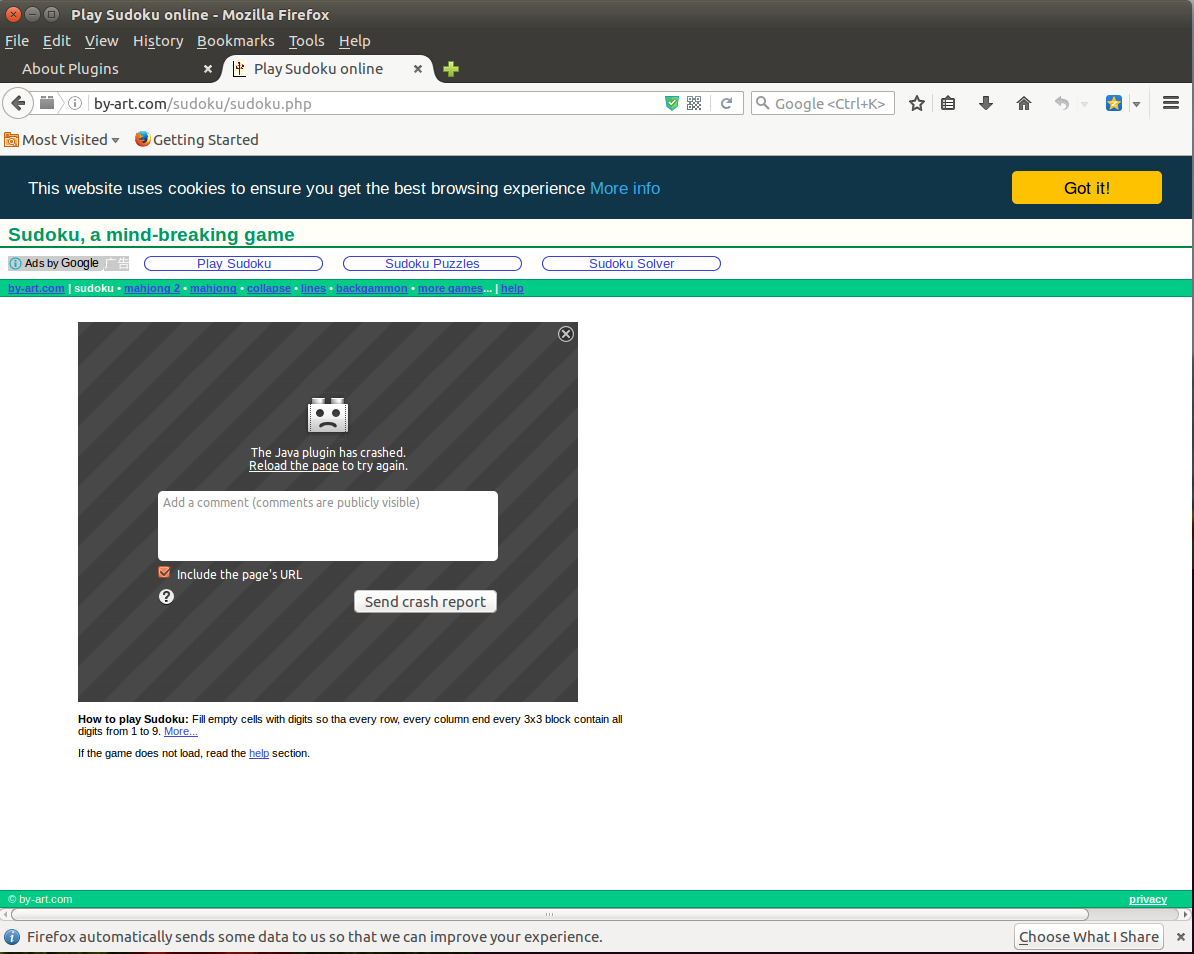The width and height of the screenshot is (1194, 954).
Task: Open dropdown arrow beside blue star toolbar icon
Action: (1136, 104)
